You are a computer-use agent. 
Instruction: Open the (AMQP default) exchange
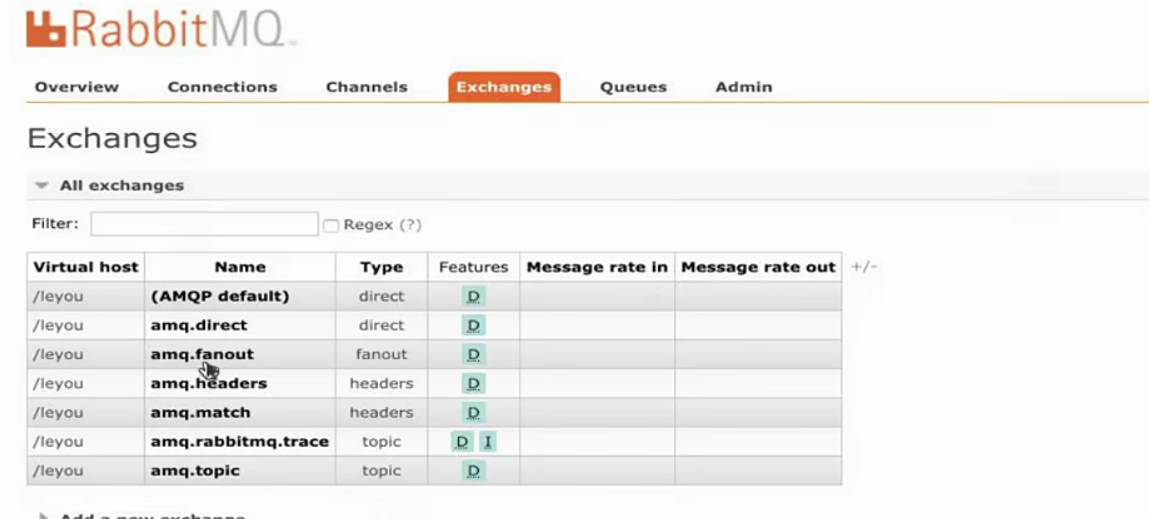220,296
